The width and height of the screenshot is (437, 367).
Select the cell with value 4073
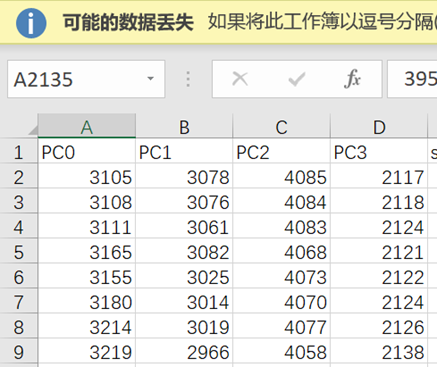pyautogui.click(x=281, y=277)
